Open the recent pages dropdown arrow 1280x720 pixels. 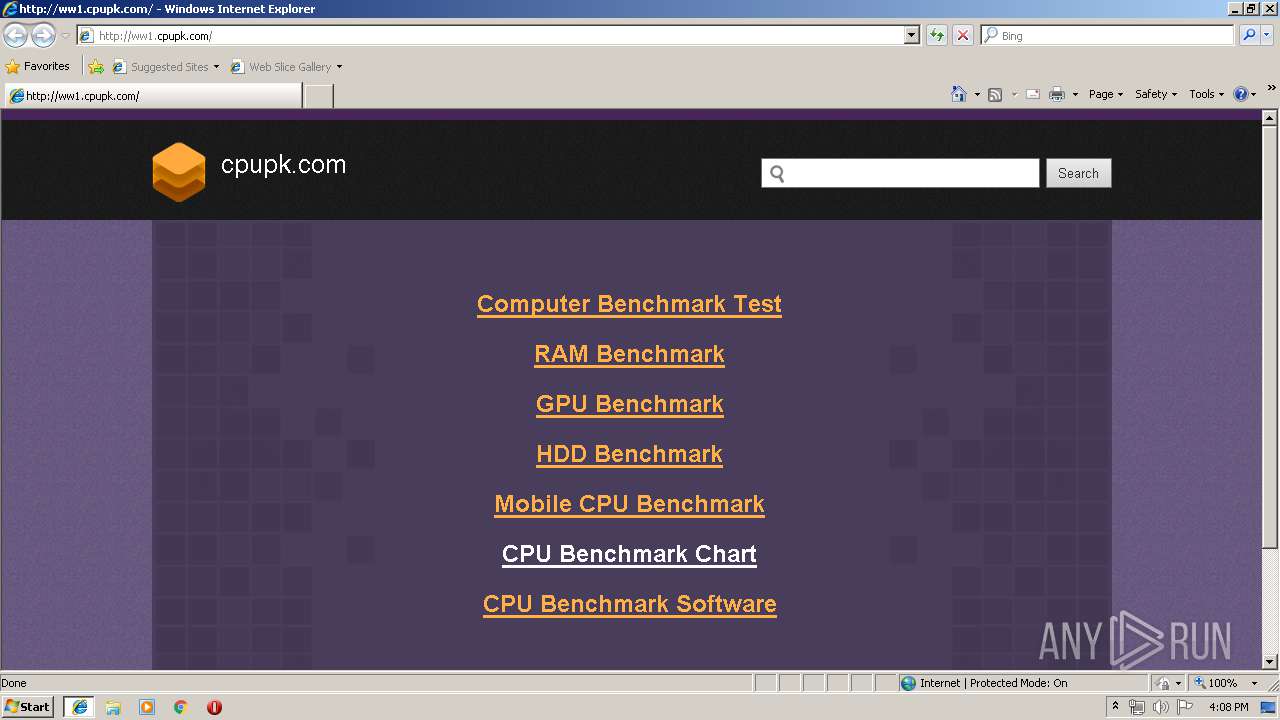pos(65,36)
